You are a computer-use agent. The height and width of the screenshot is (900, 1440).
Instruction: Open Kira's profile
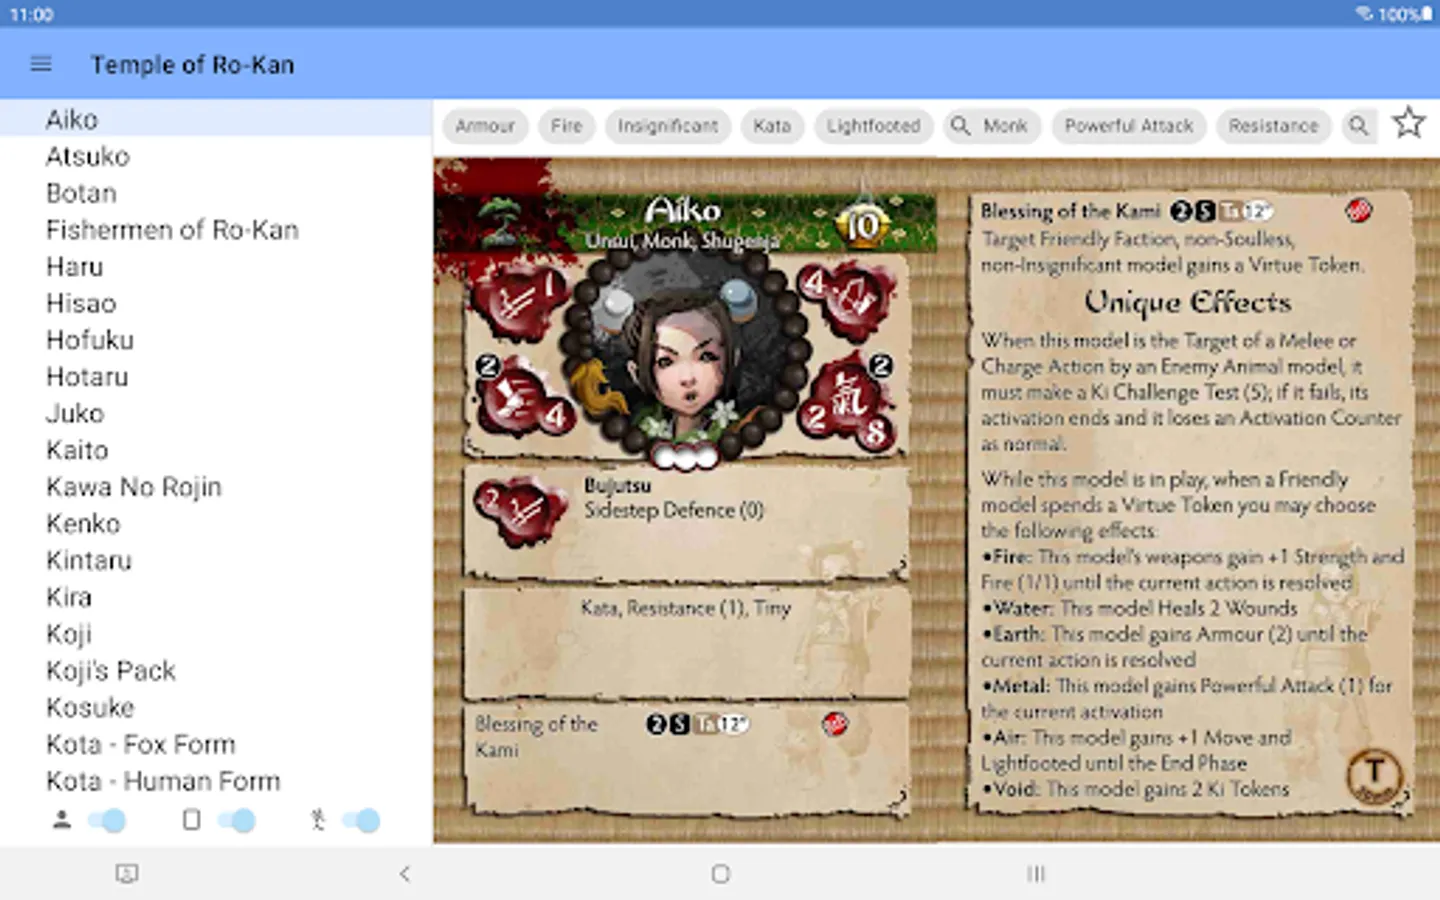pos(216,597)
